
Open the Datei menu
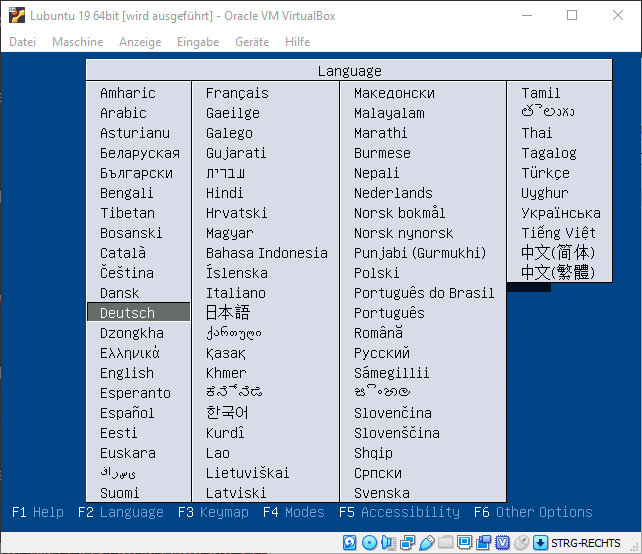click(23, 42)
